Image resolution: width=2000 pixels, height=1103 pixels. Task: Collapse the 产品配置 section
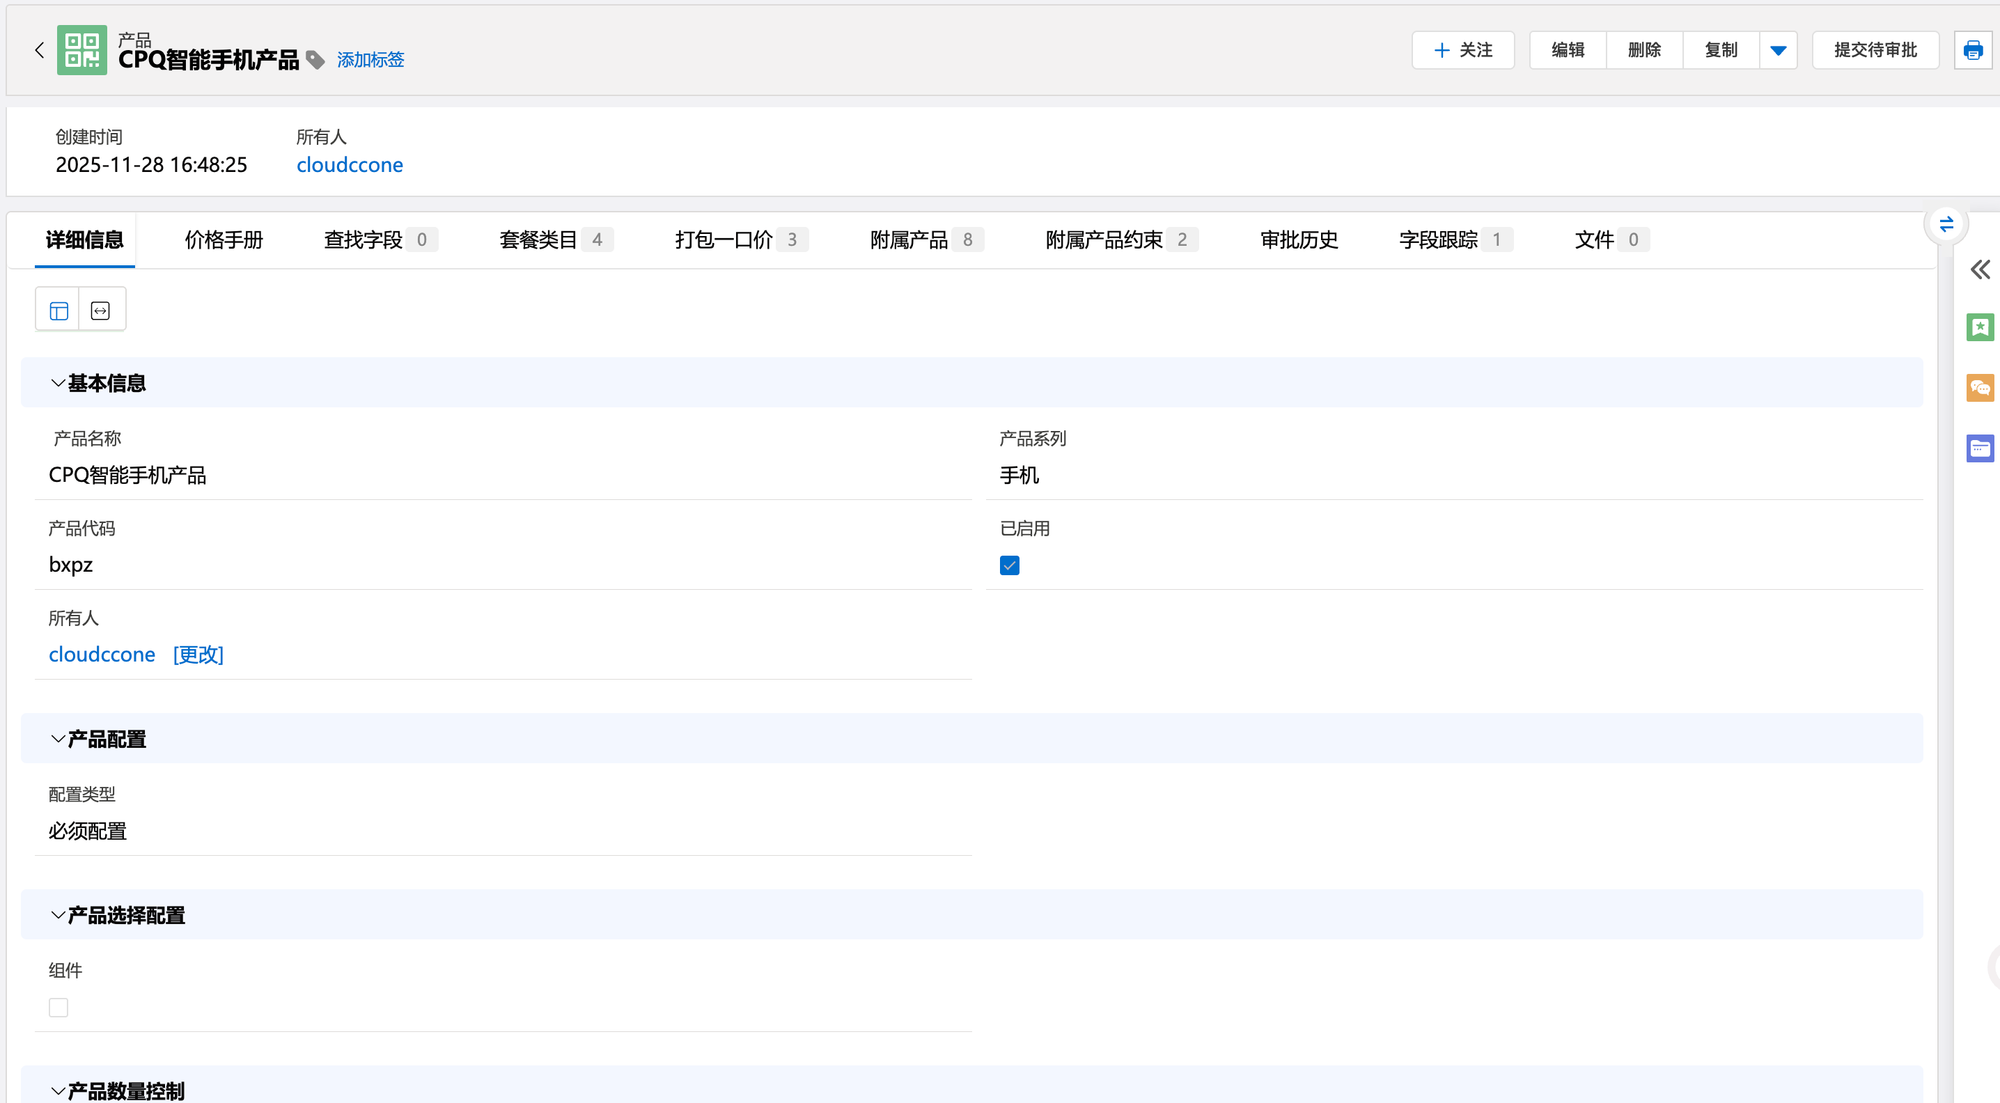pos(58,739)
